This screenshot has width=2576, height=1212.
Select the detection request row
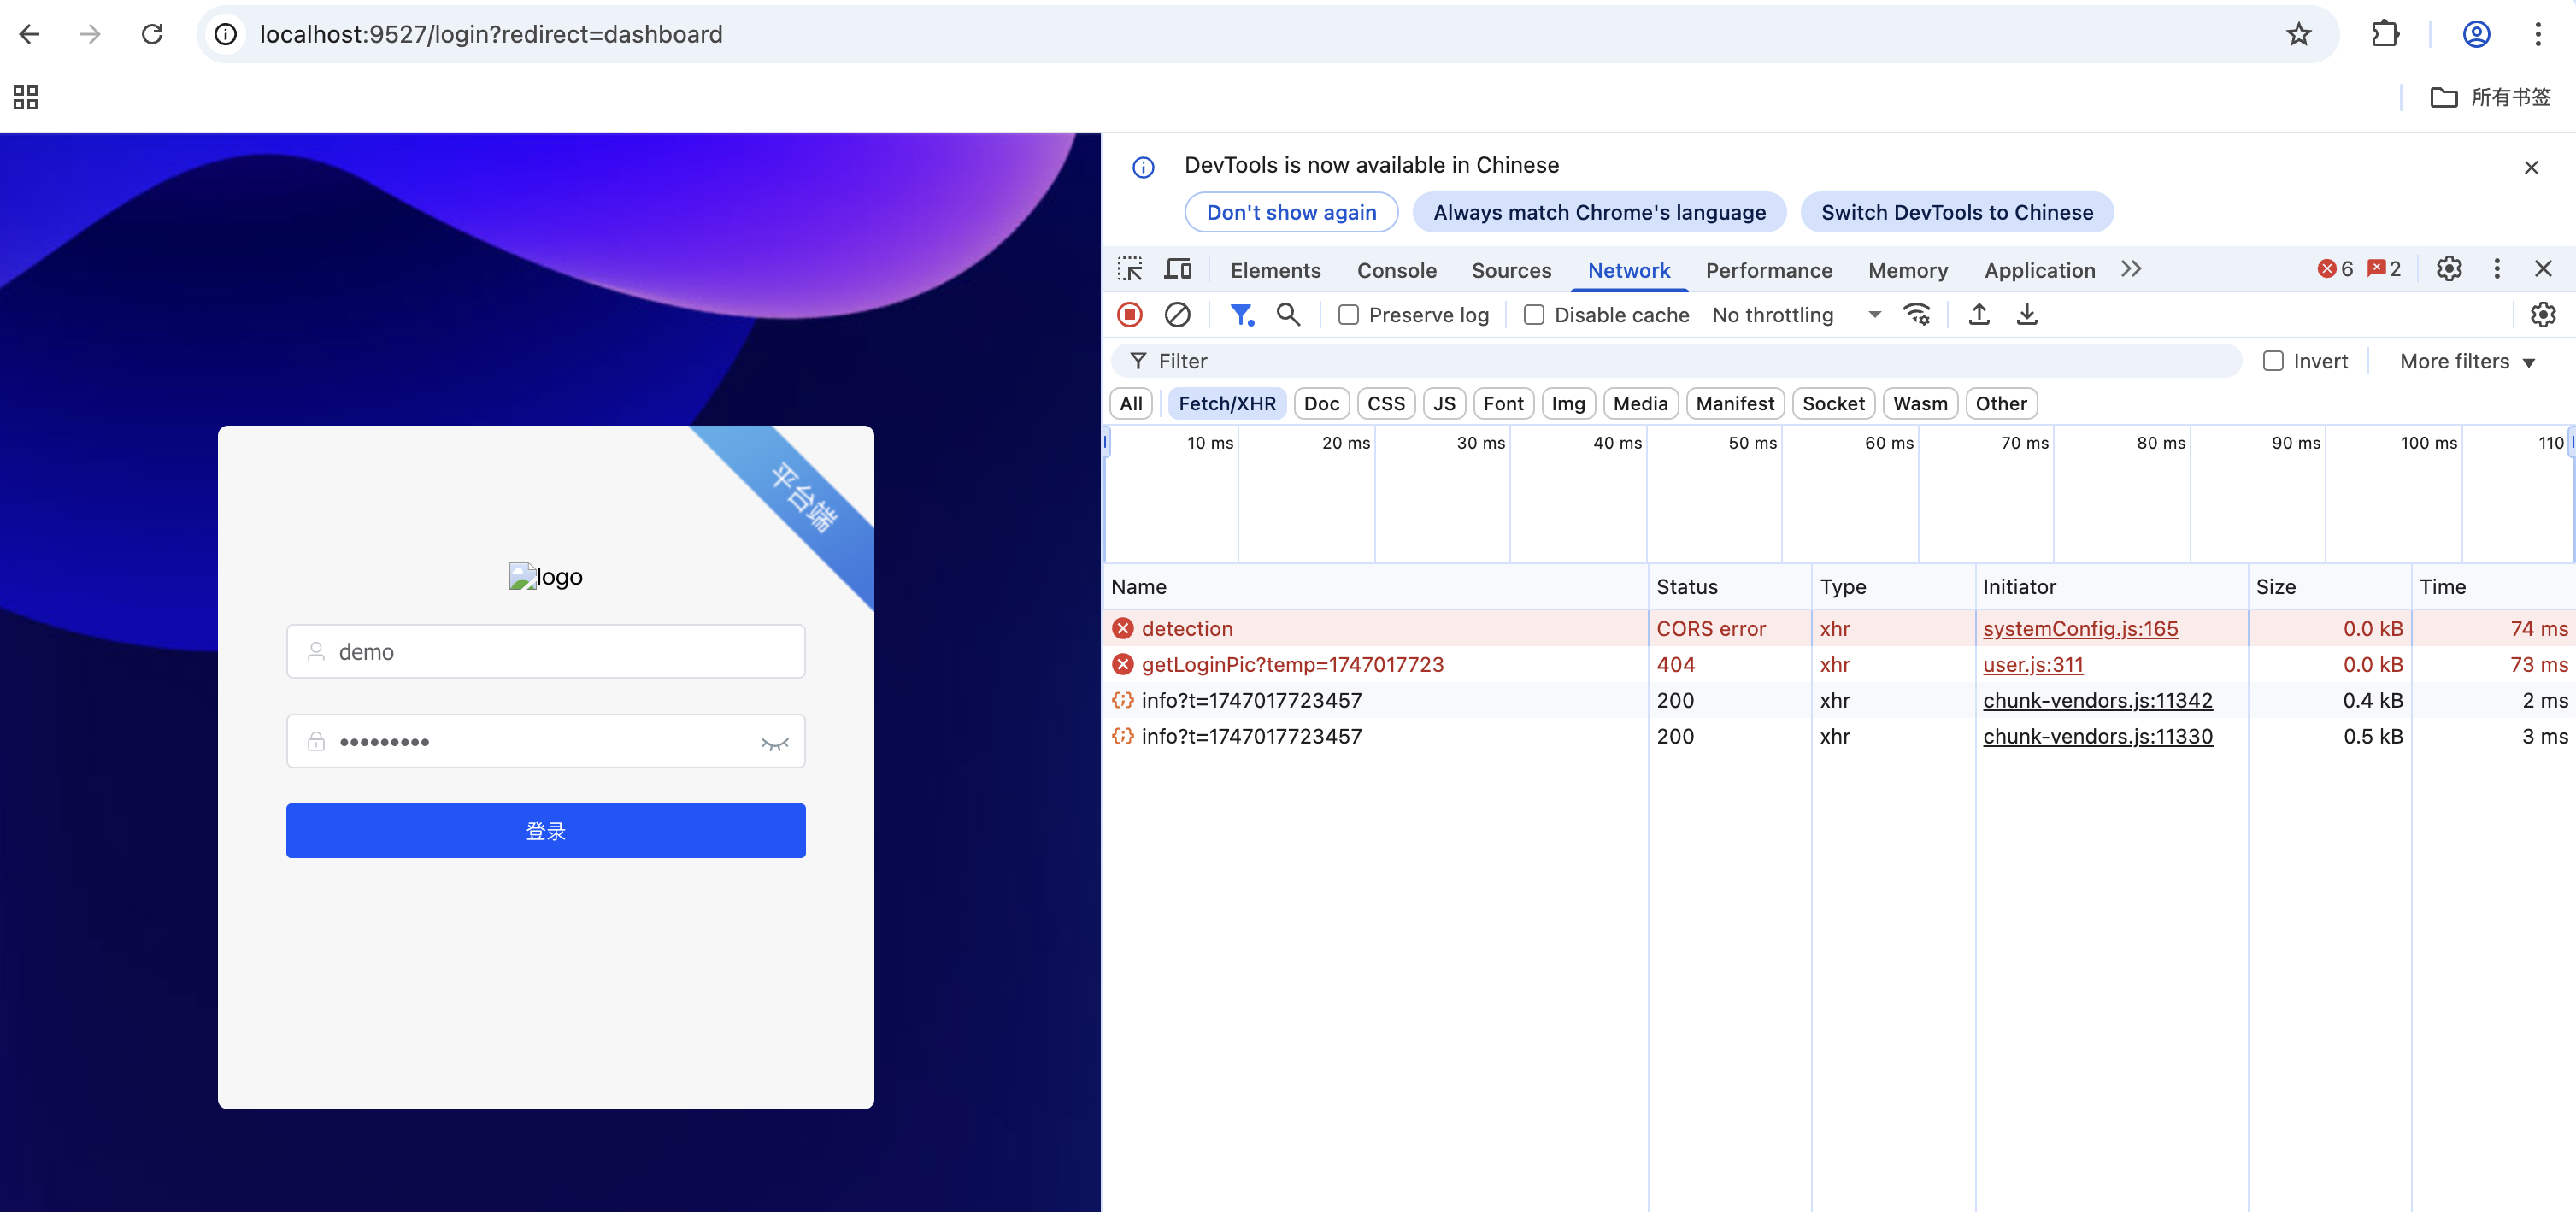pos(1838,629)
